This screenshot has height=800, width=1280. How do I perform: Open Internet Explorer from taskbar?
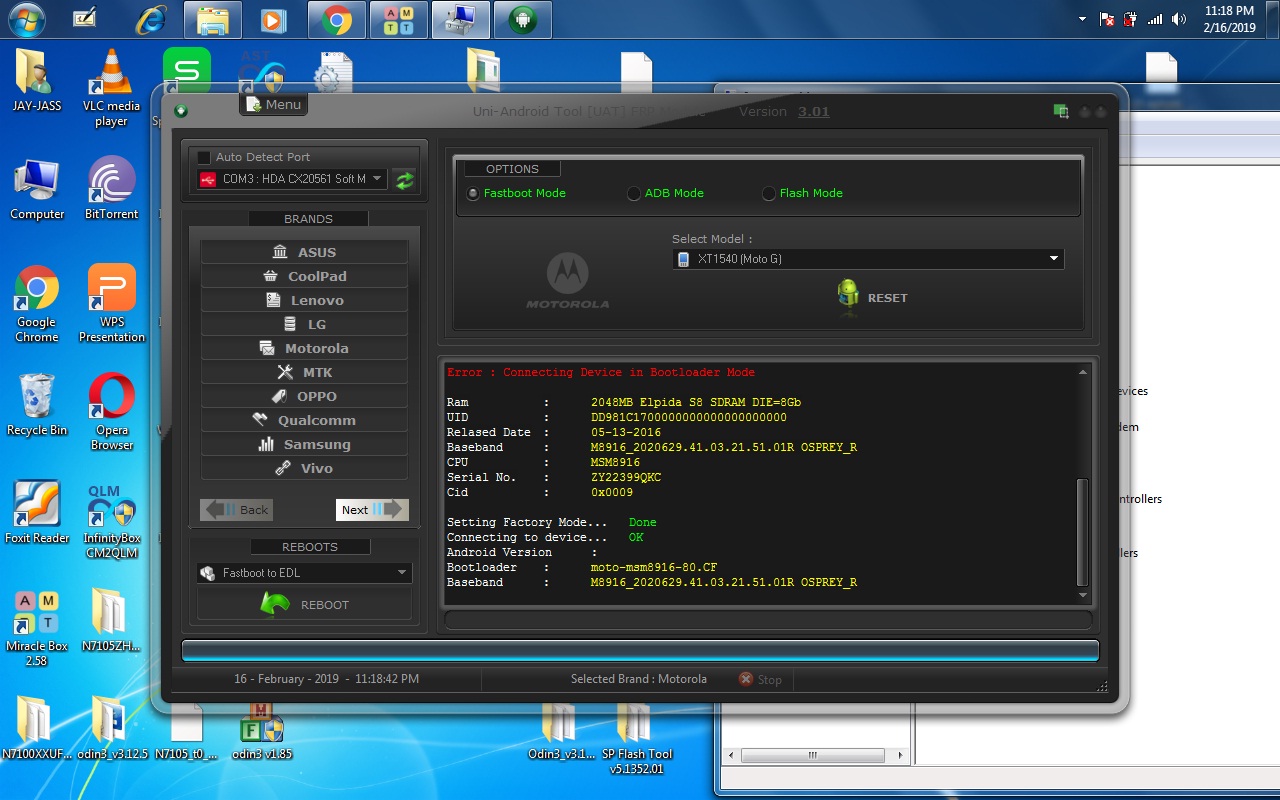point(152,19)
